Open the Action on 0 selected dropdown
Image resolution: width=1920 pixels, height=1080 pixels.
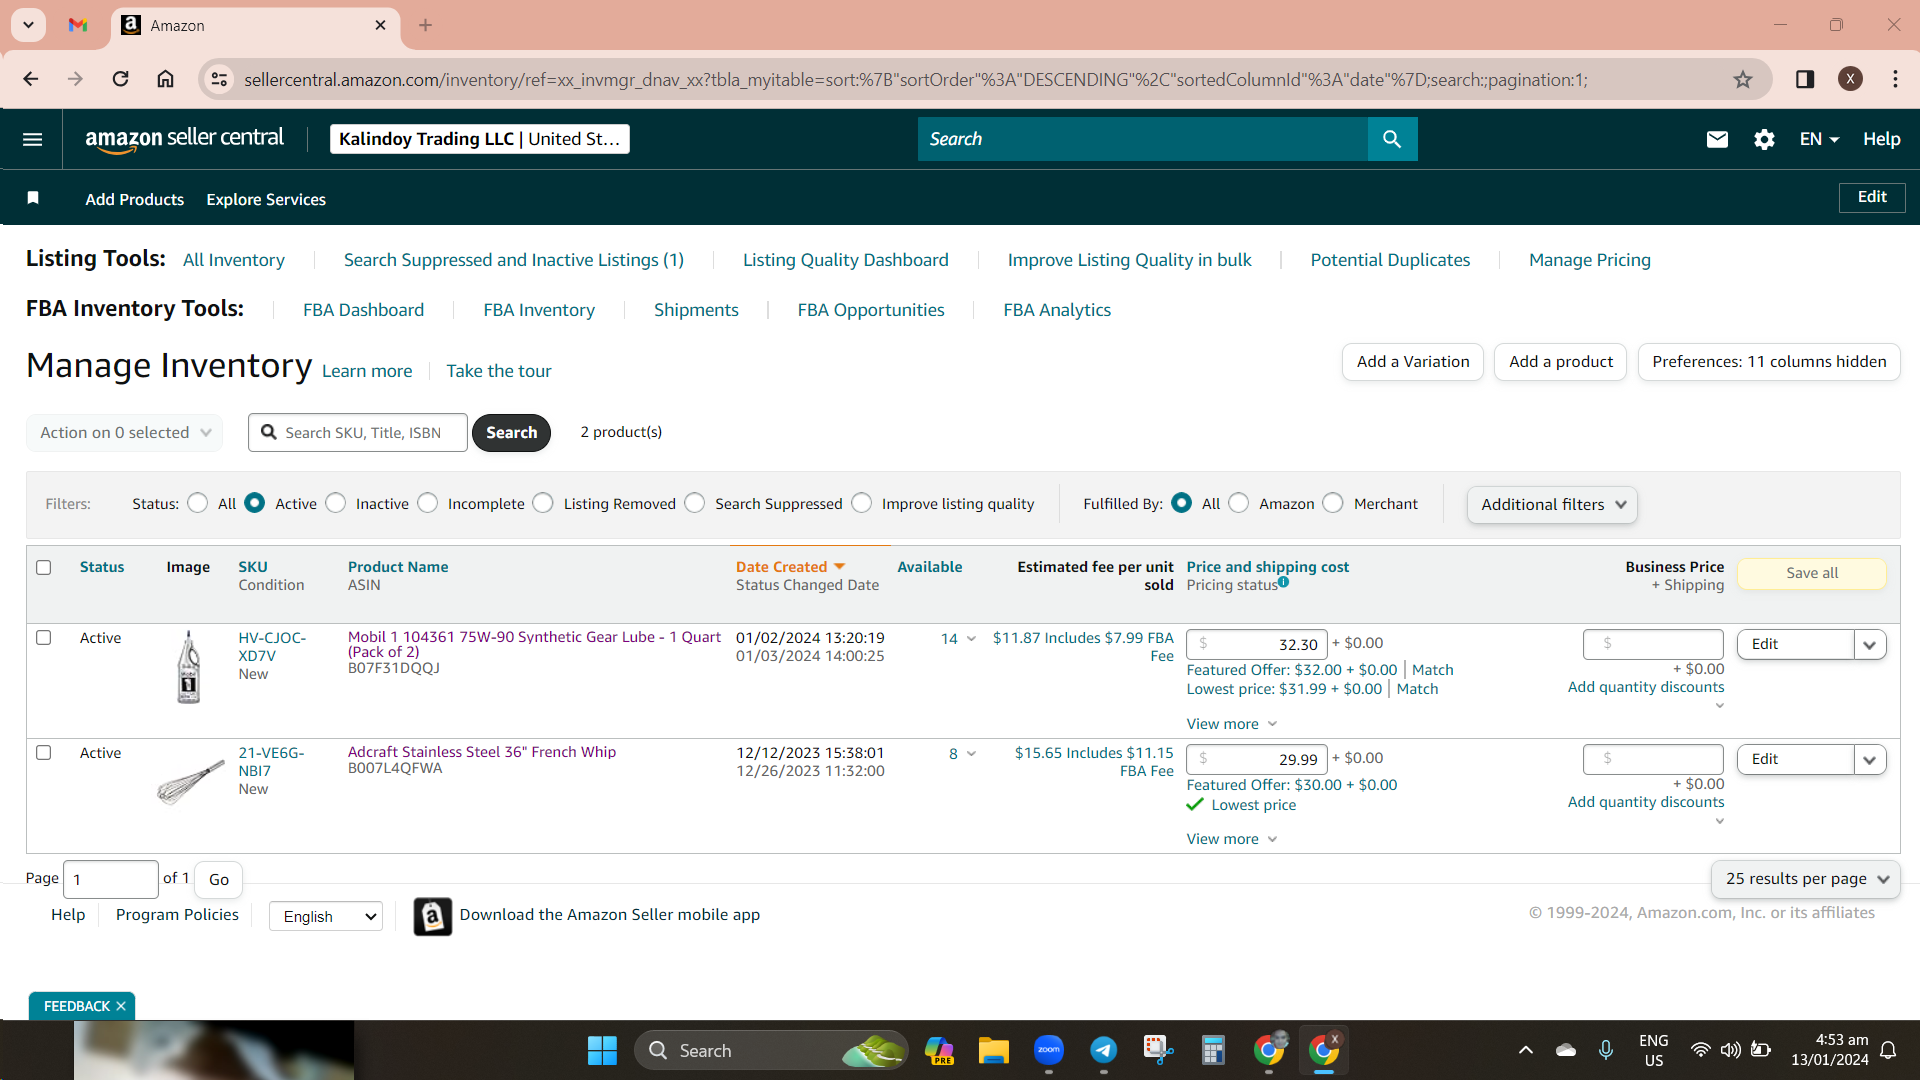124,432
